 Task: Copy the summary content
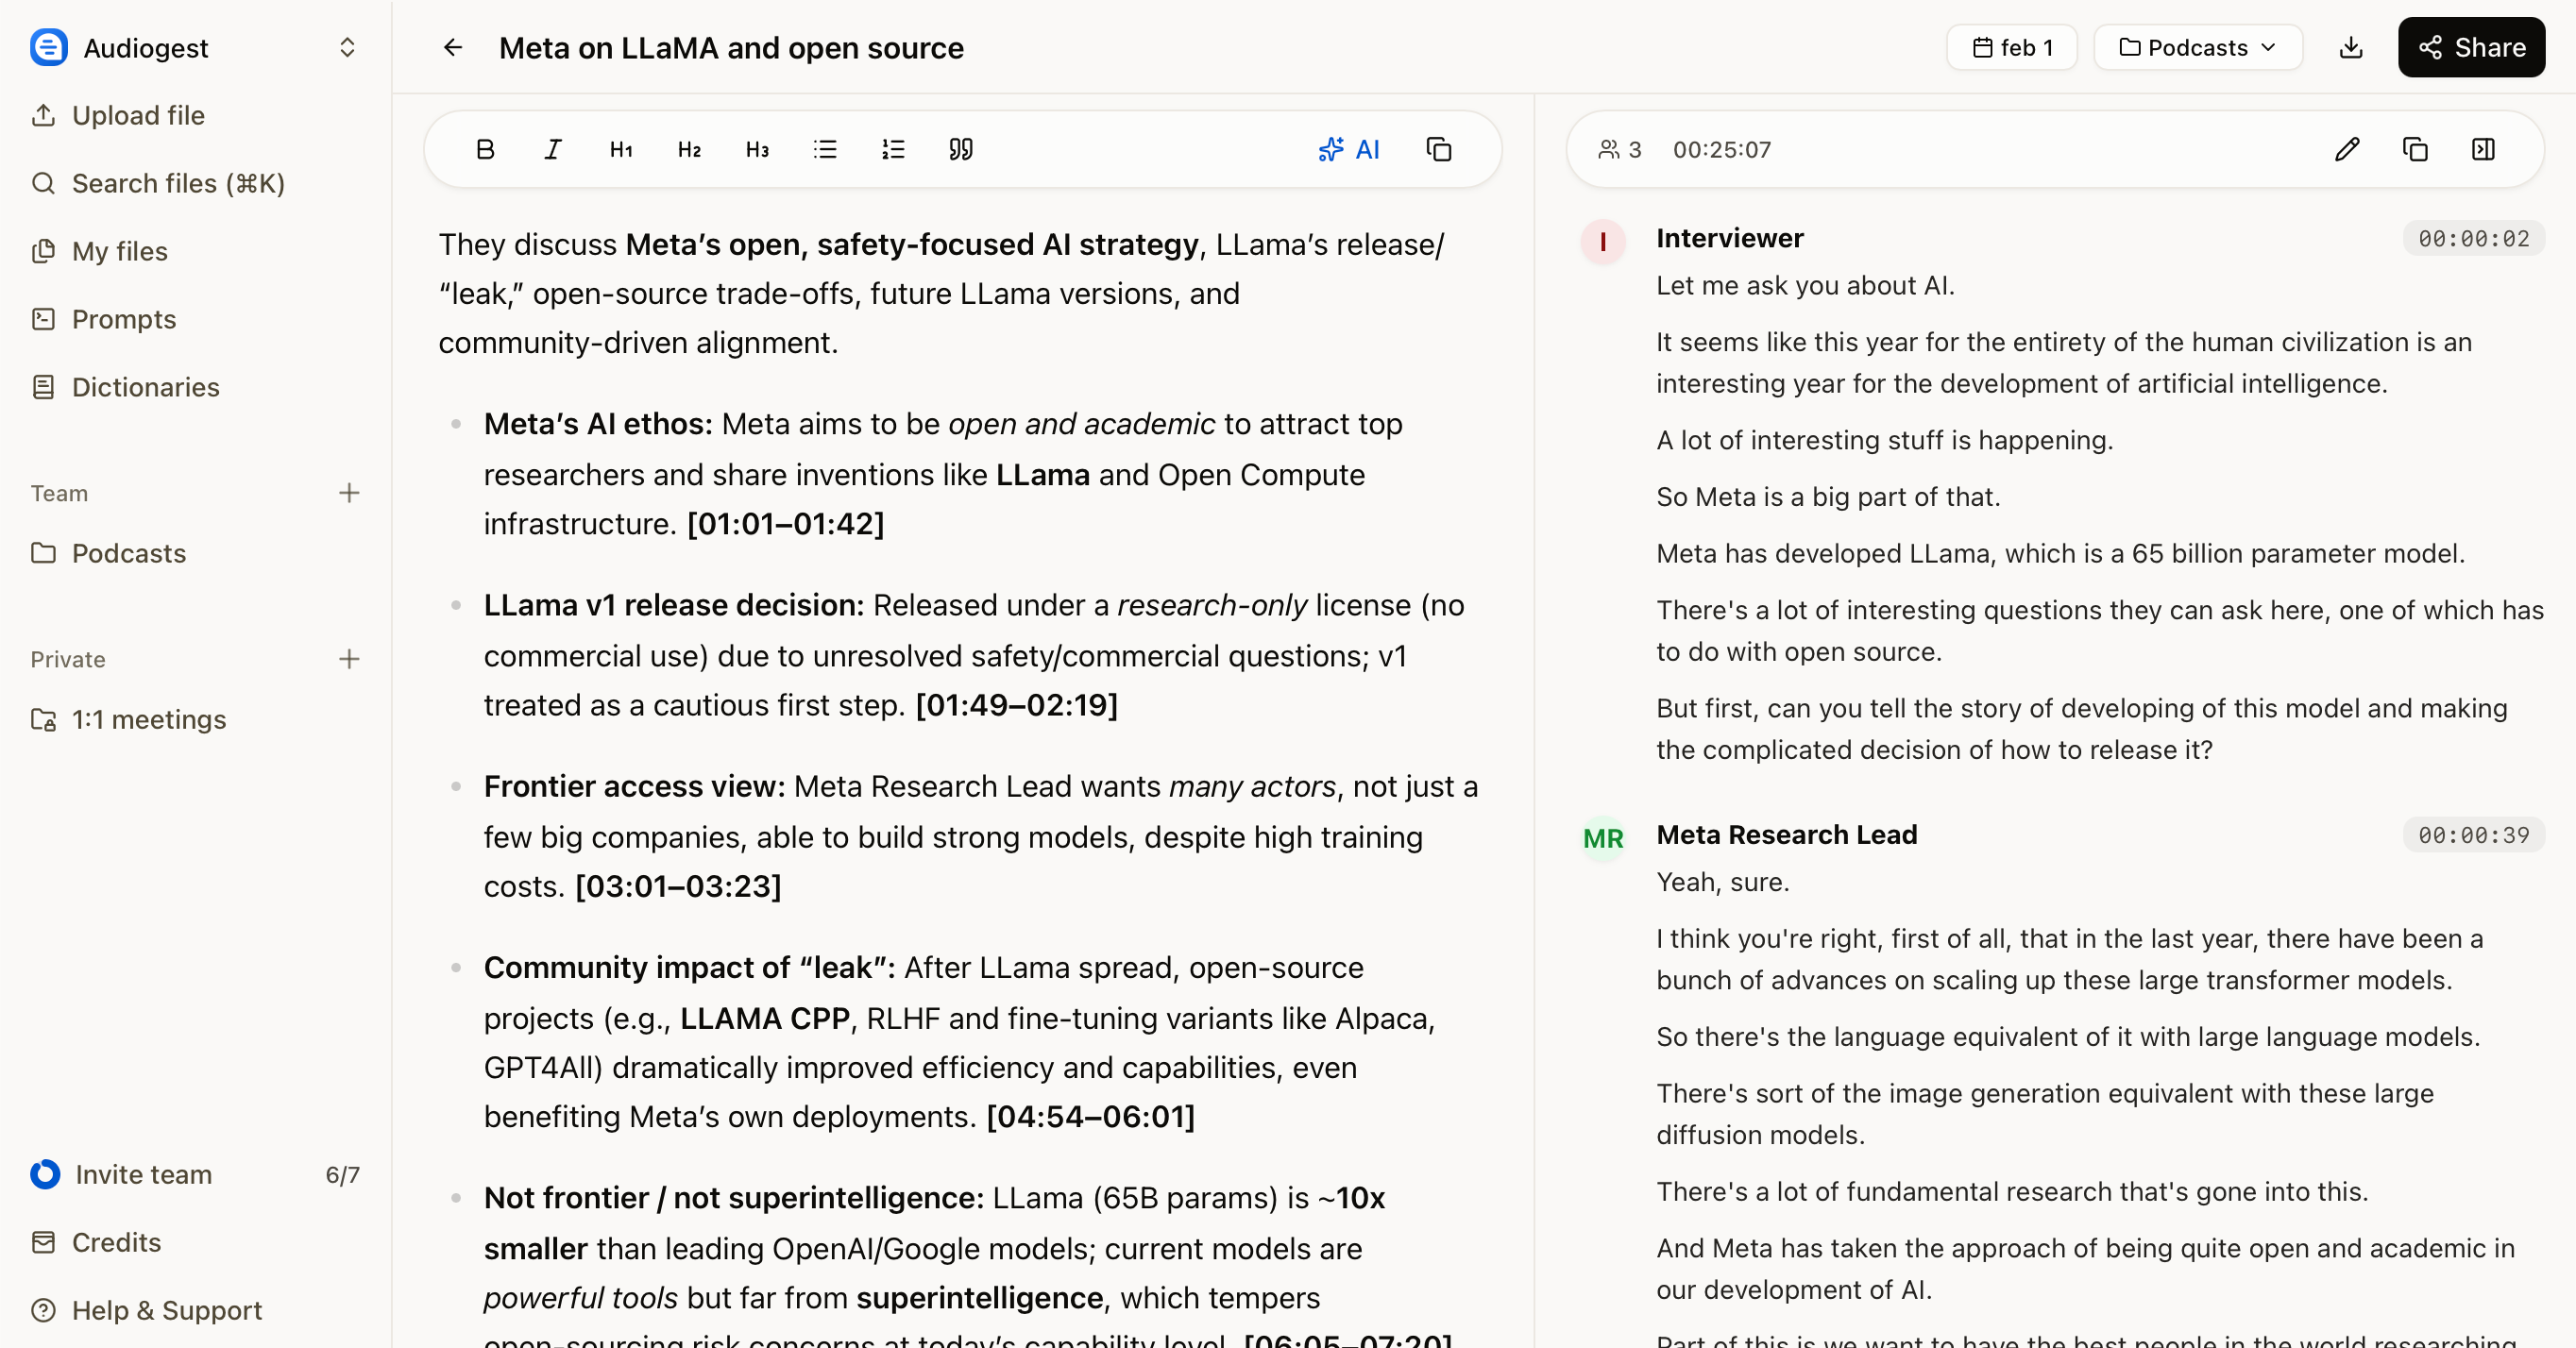pos(1440,149)
